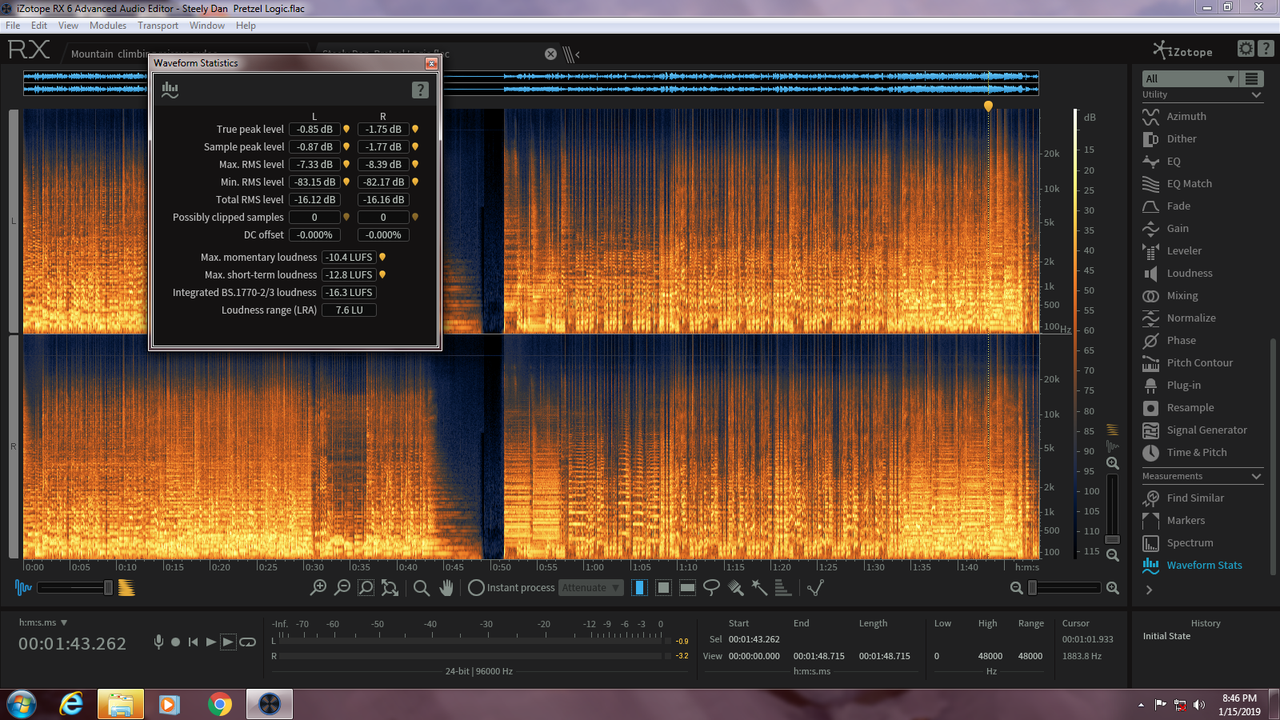Open the Signal Generator module
Image resolution: width=1280 pixels, height=720 pixels.
[1206, 430]
